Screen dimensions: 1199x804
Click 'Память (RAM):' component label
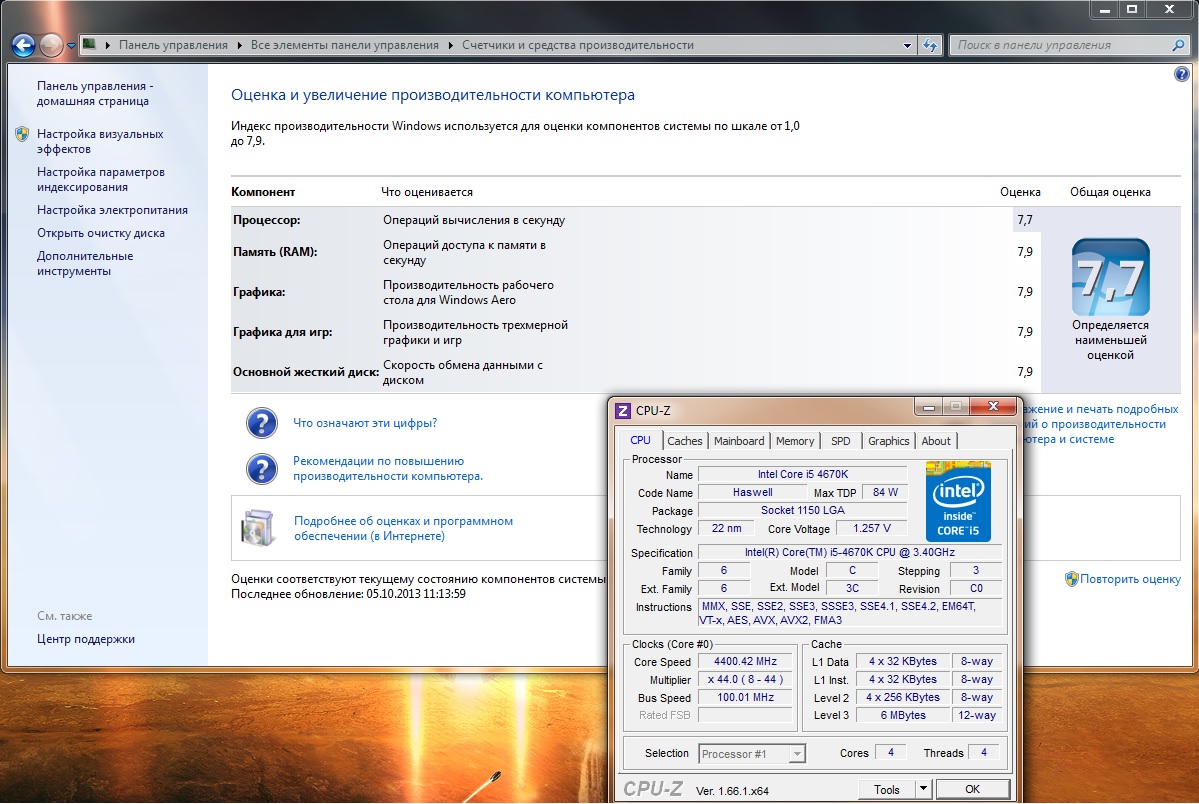click(275, 252)
